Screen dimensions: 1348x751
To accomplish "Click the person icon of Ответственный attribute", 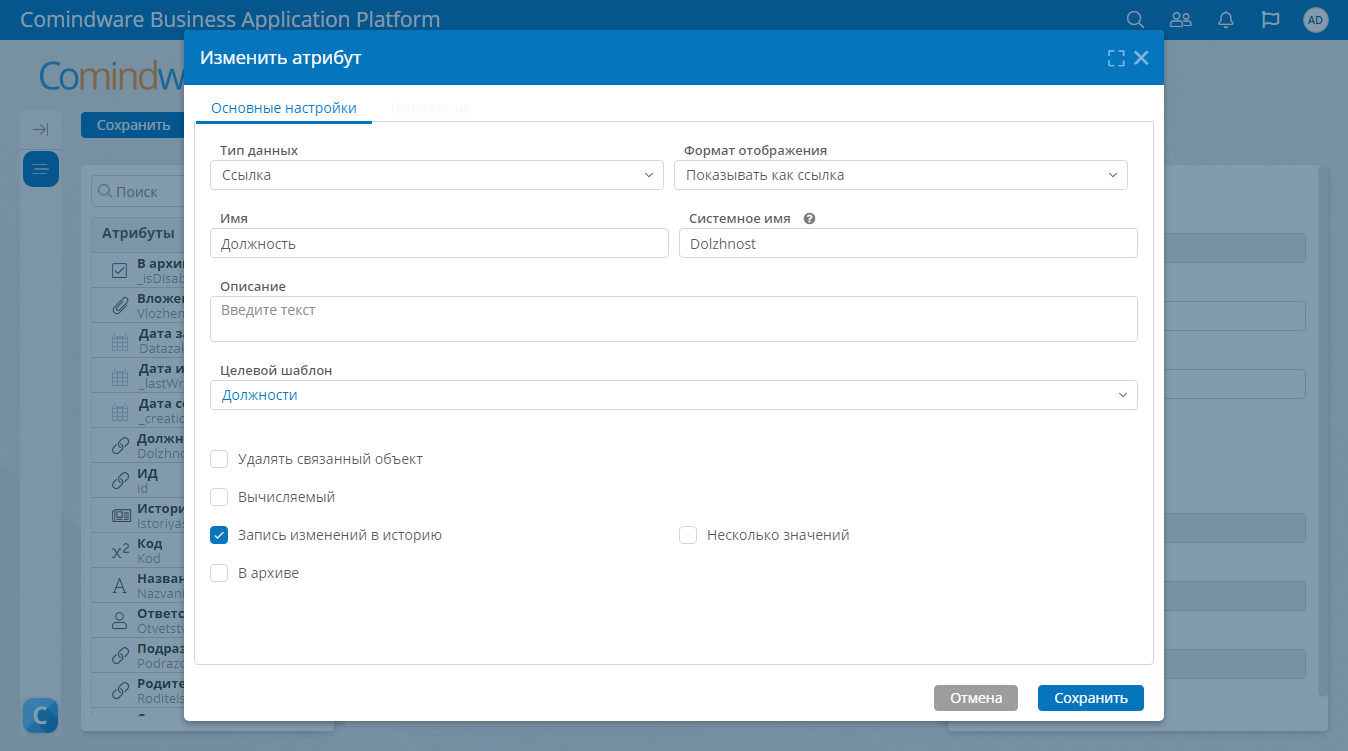I will [x=119, y=621].
